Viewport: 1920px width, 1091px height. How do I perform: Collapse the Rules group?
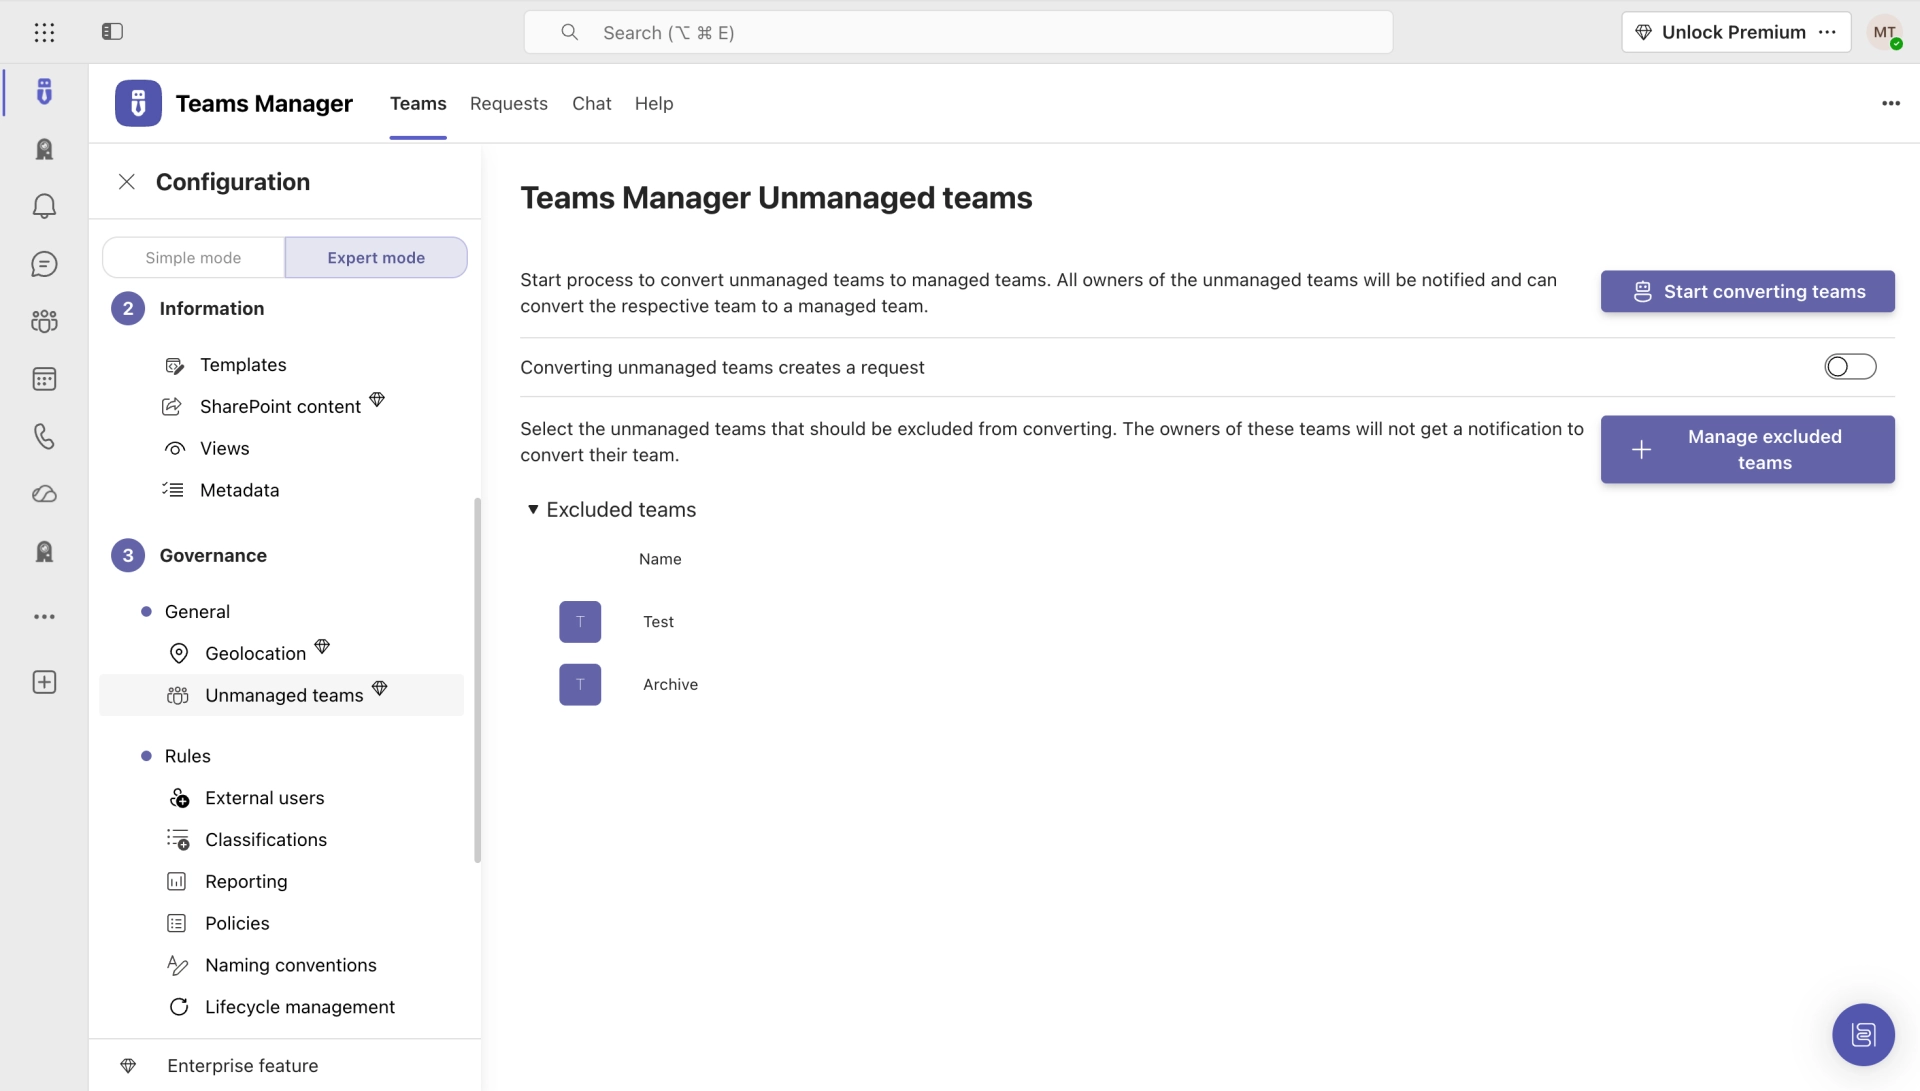pyautogui.click(x=188, y=756)
